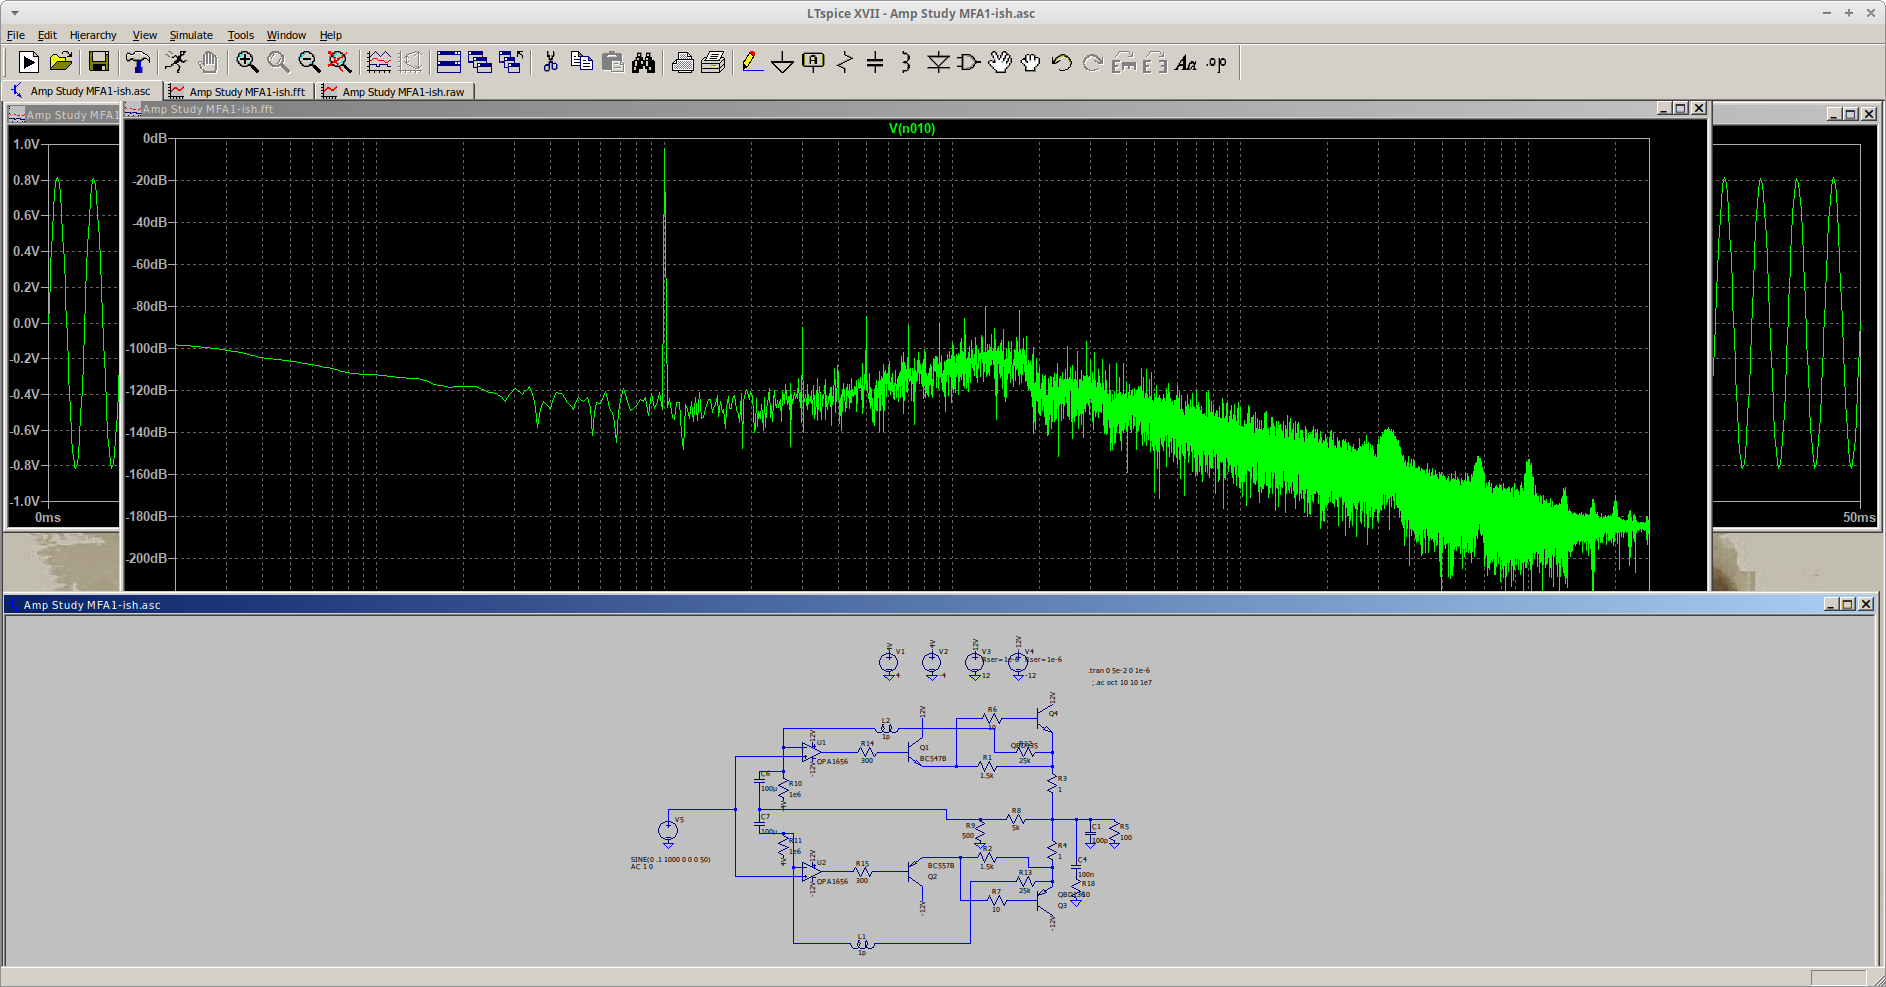
Task: Click the Copy icon in toolbar
Action: [x=581, y=63]
